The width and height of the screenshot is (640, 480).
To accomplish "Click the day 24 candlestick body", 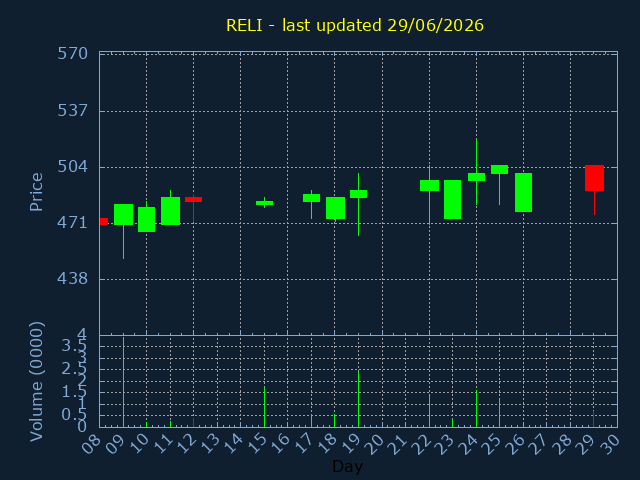I will click(476, 177).
